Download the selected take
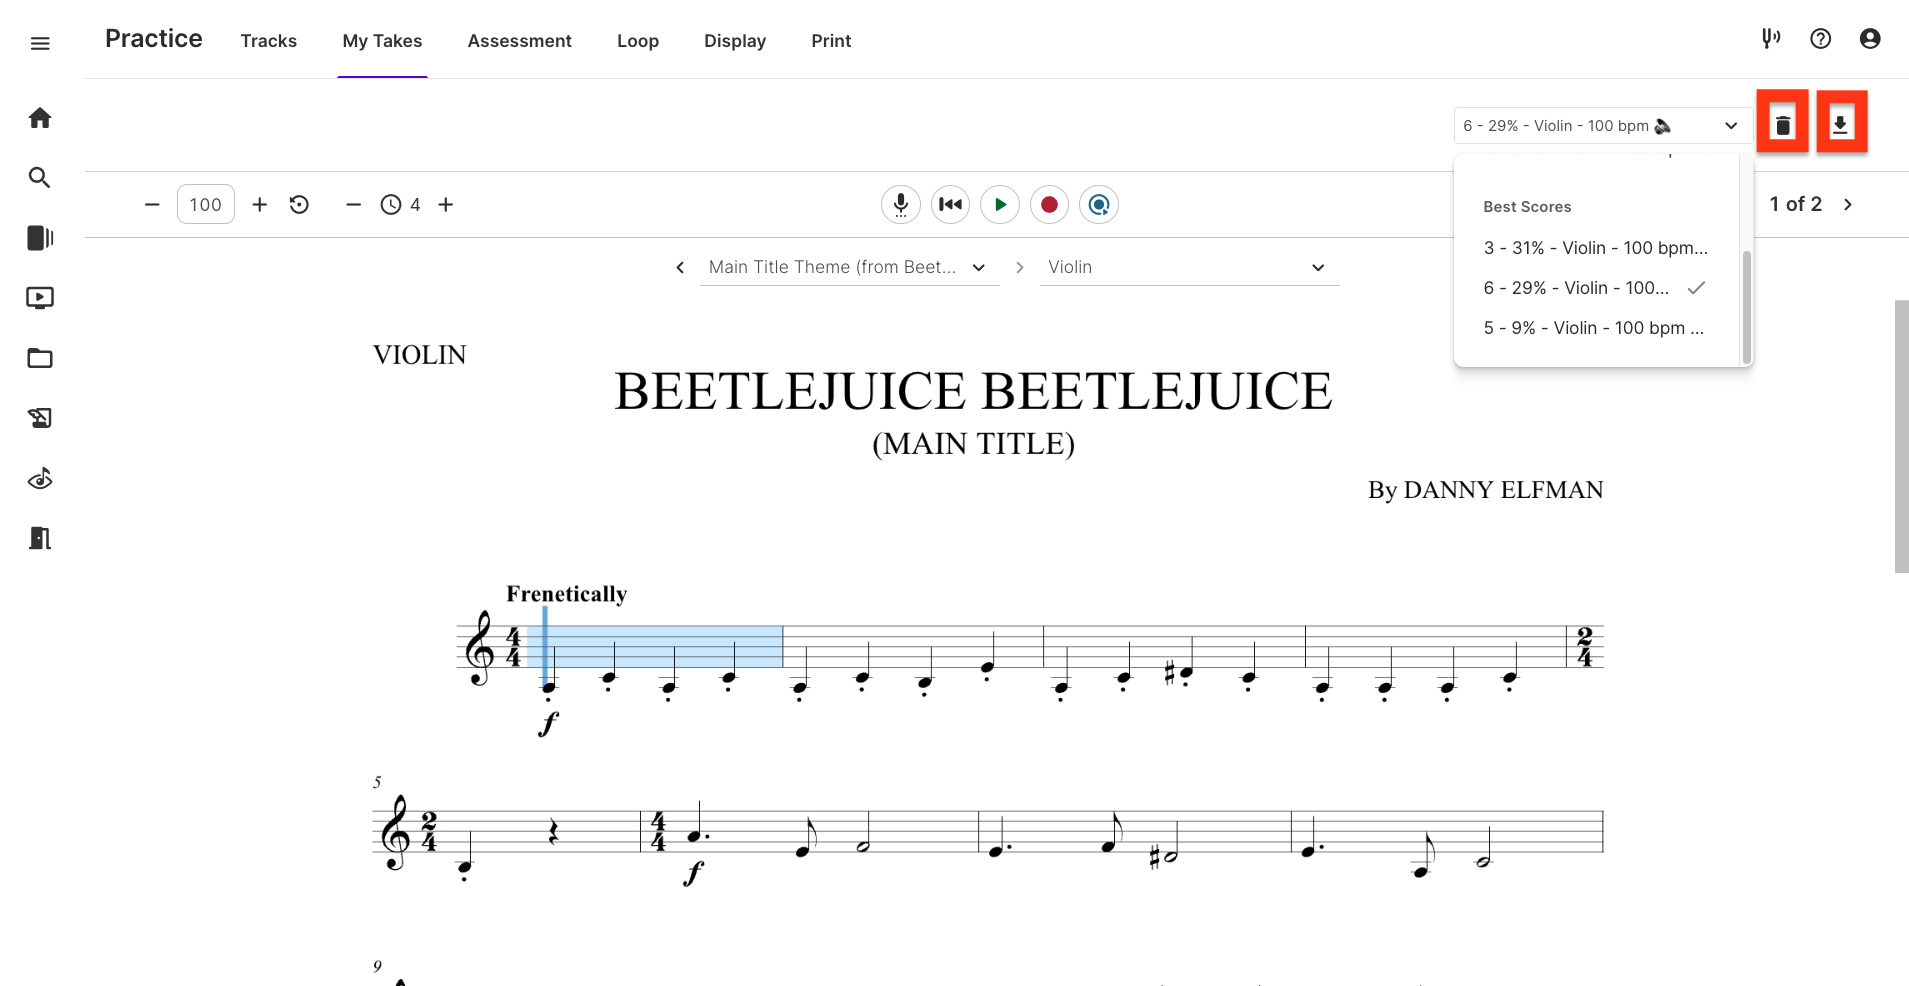The height and width of the screenshot is (986, 1909). [1841, 125]
